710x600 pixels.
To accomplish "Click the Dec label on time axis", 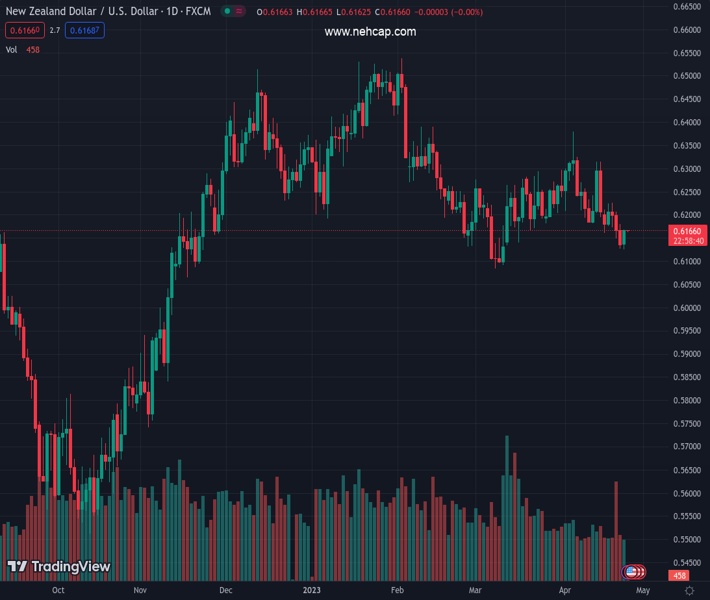I will click(226, 591).
